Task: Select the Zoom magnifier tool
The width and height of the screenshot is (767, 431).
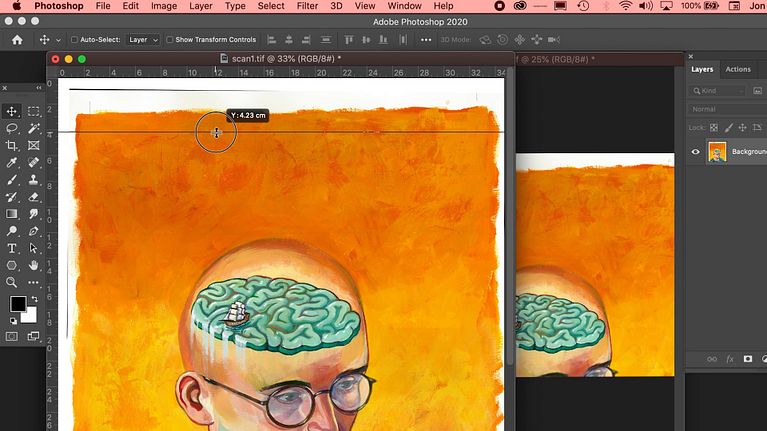Action: coord(12,282)
